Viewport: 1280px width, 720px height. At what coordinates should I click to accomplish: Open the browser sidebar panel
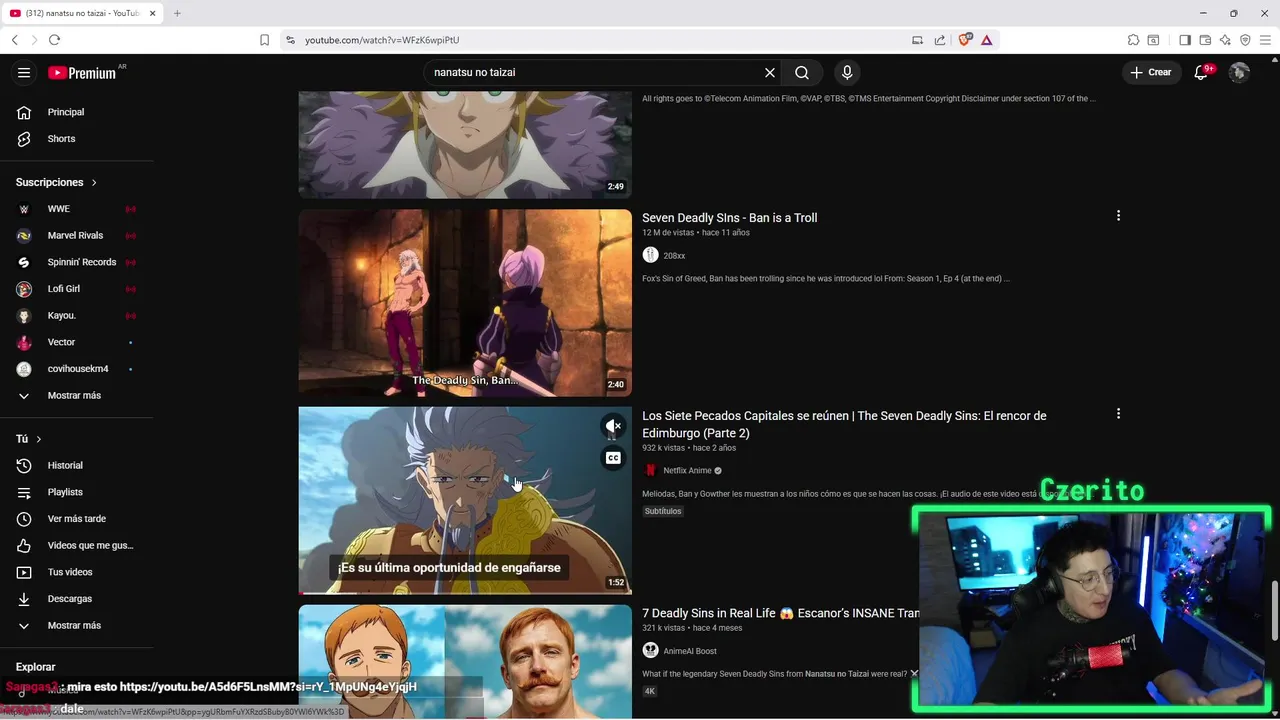(x=1185, y=40)
